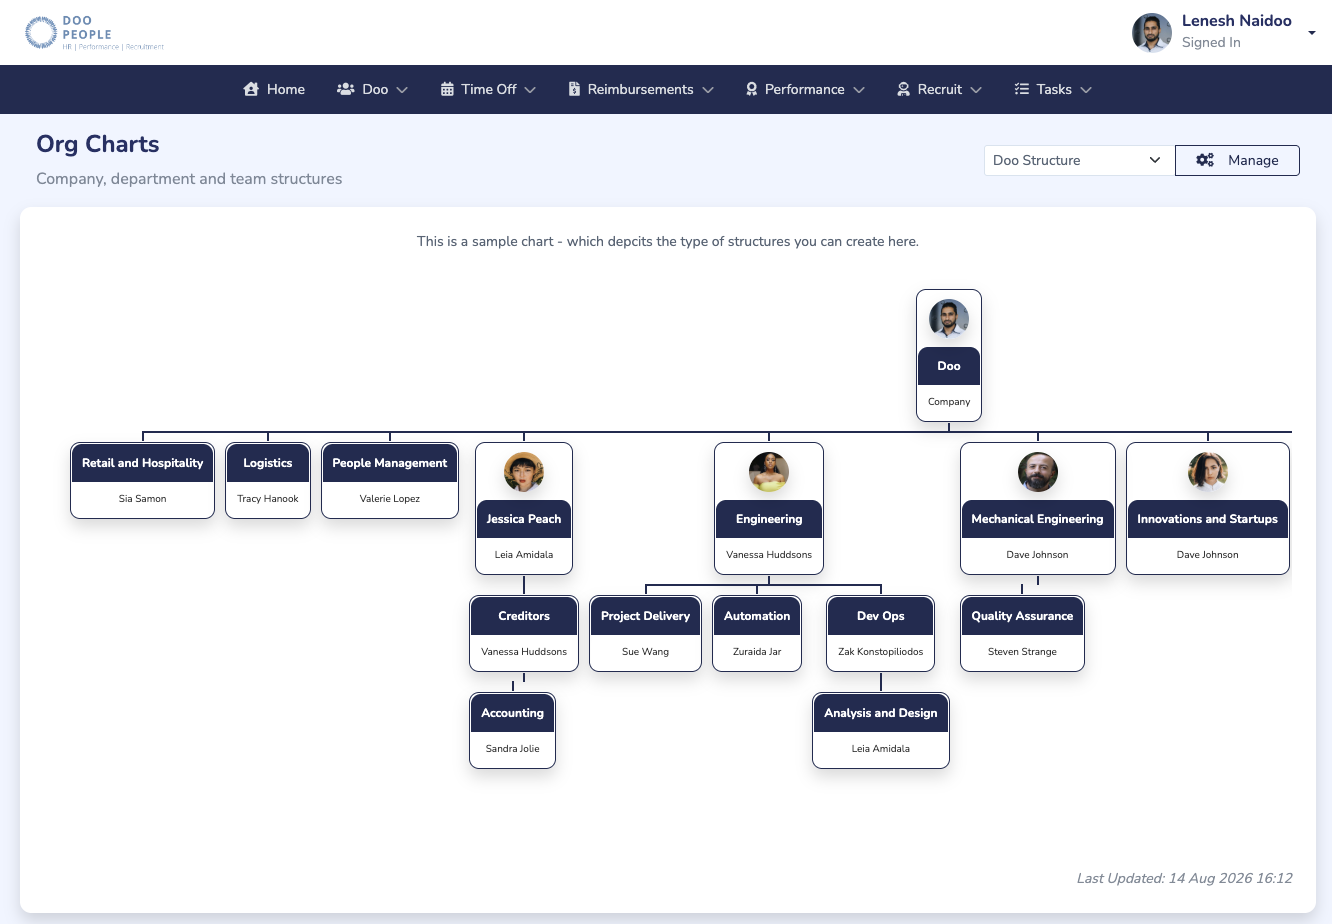The width and height of the screenshot is (1332, 924).
Task: Click the name Valerie Lopez
Action: click(390, 498)
